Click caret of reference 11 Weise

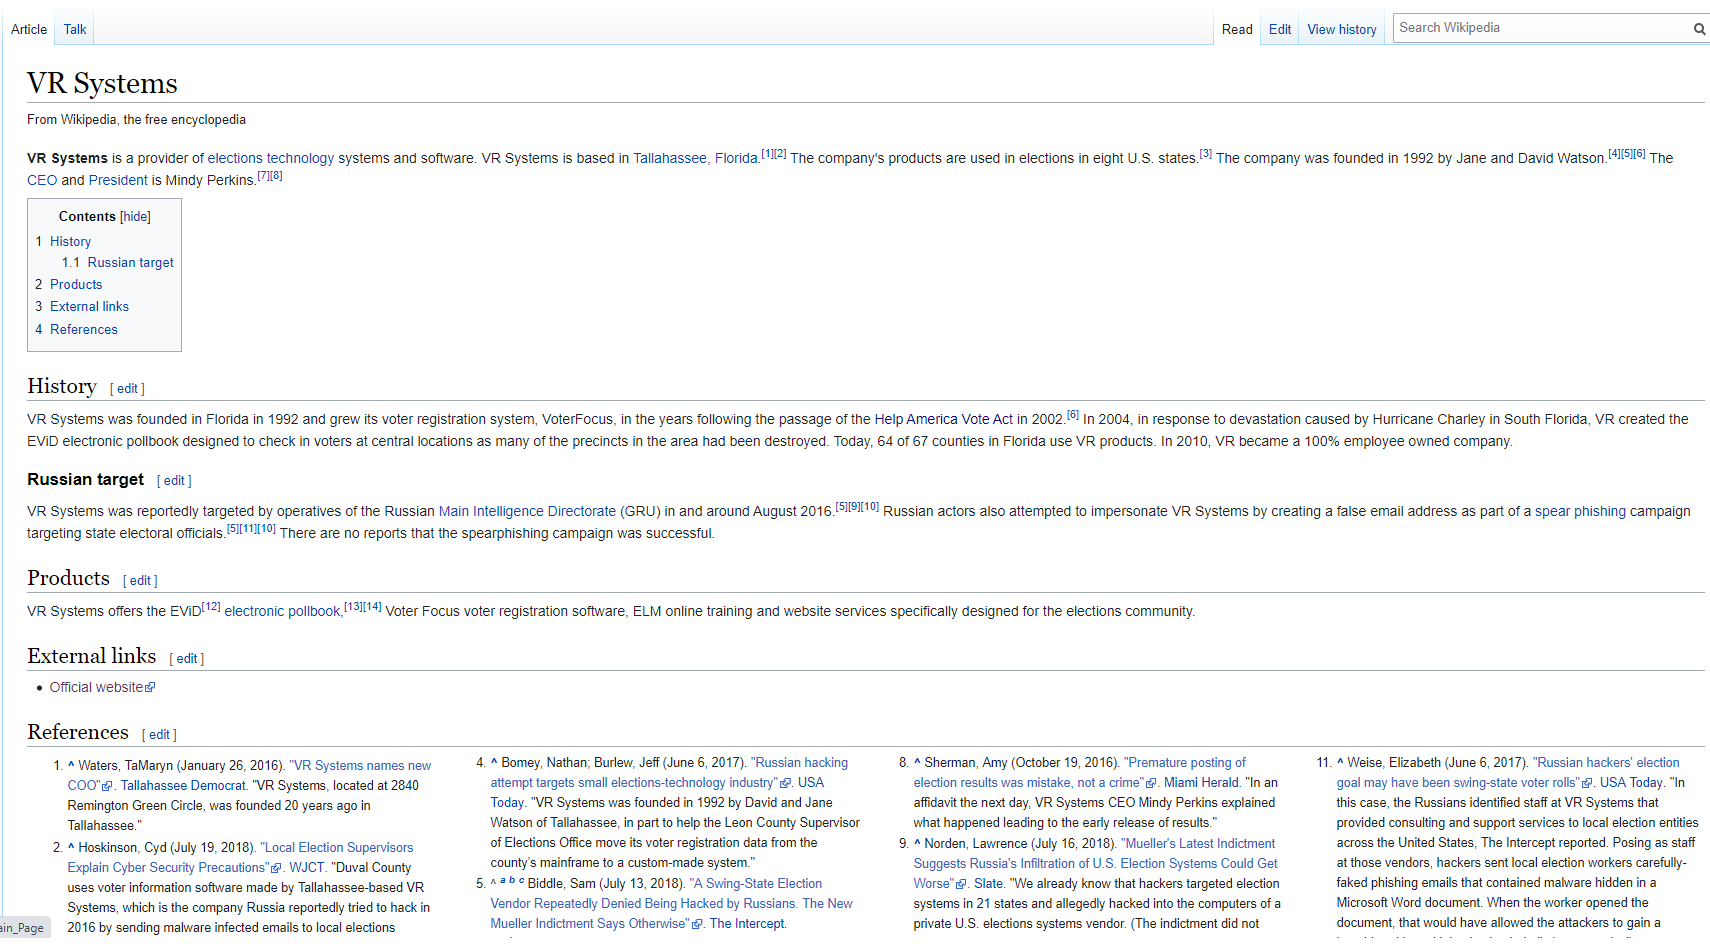click(x=1340, y=762)
